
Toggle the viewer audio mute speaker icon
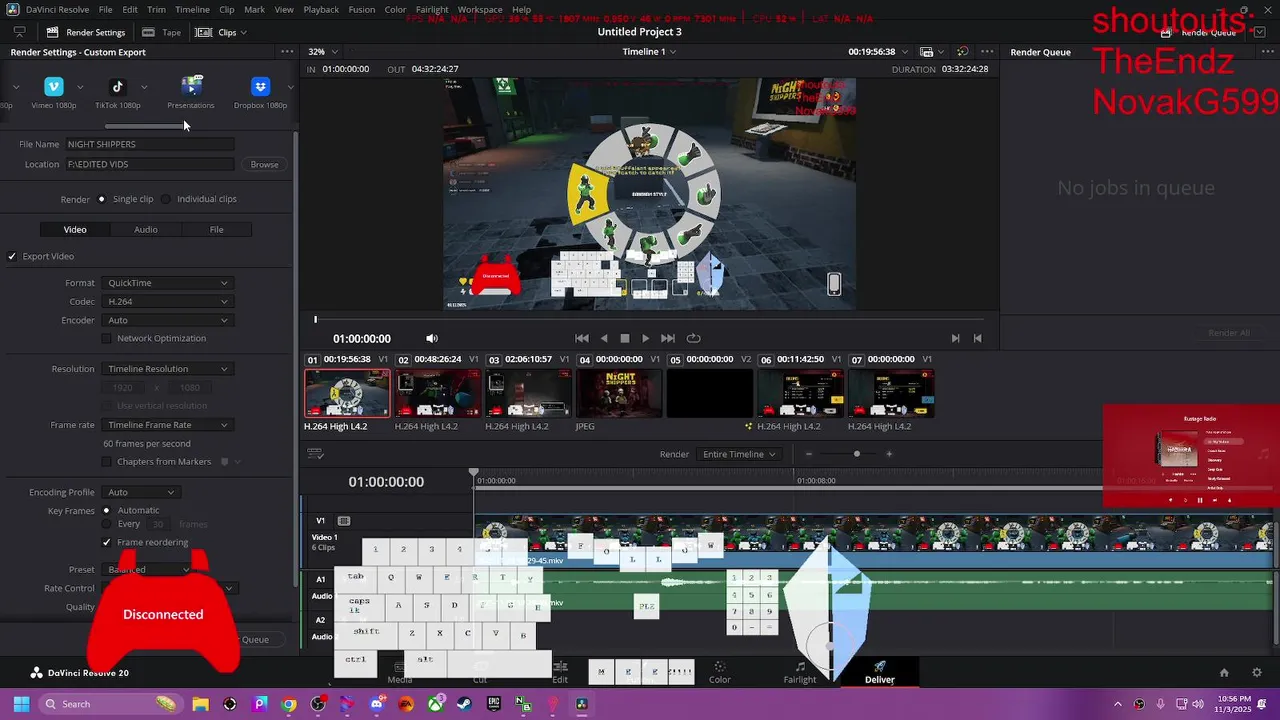coord(432,339)
